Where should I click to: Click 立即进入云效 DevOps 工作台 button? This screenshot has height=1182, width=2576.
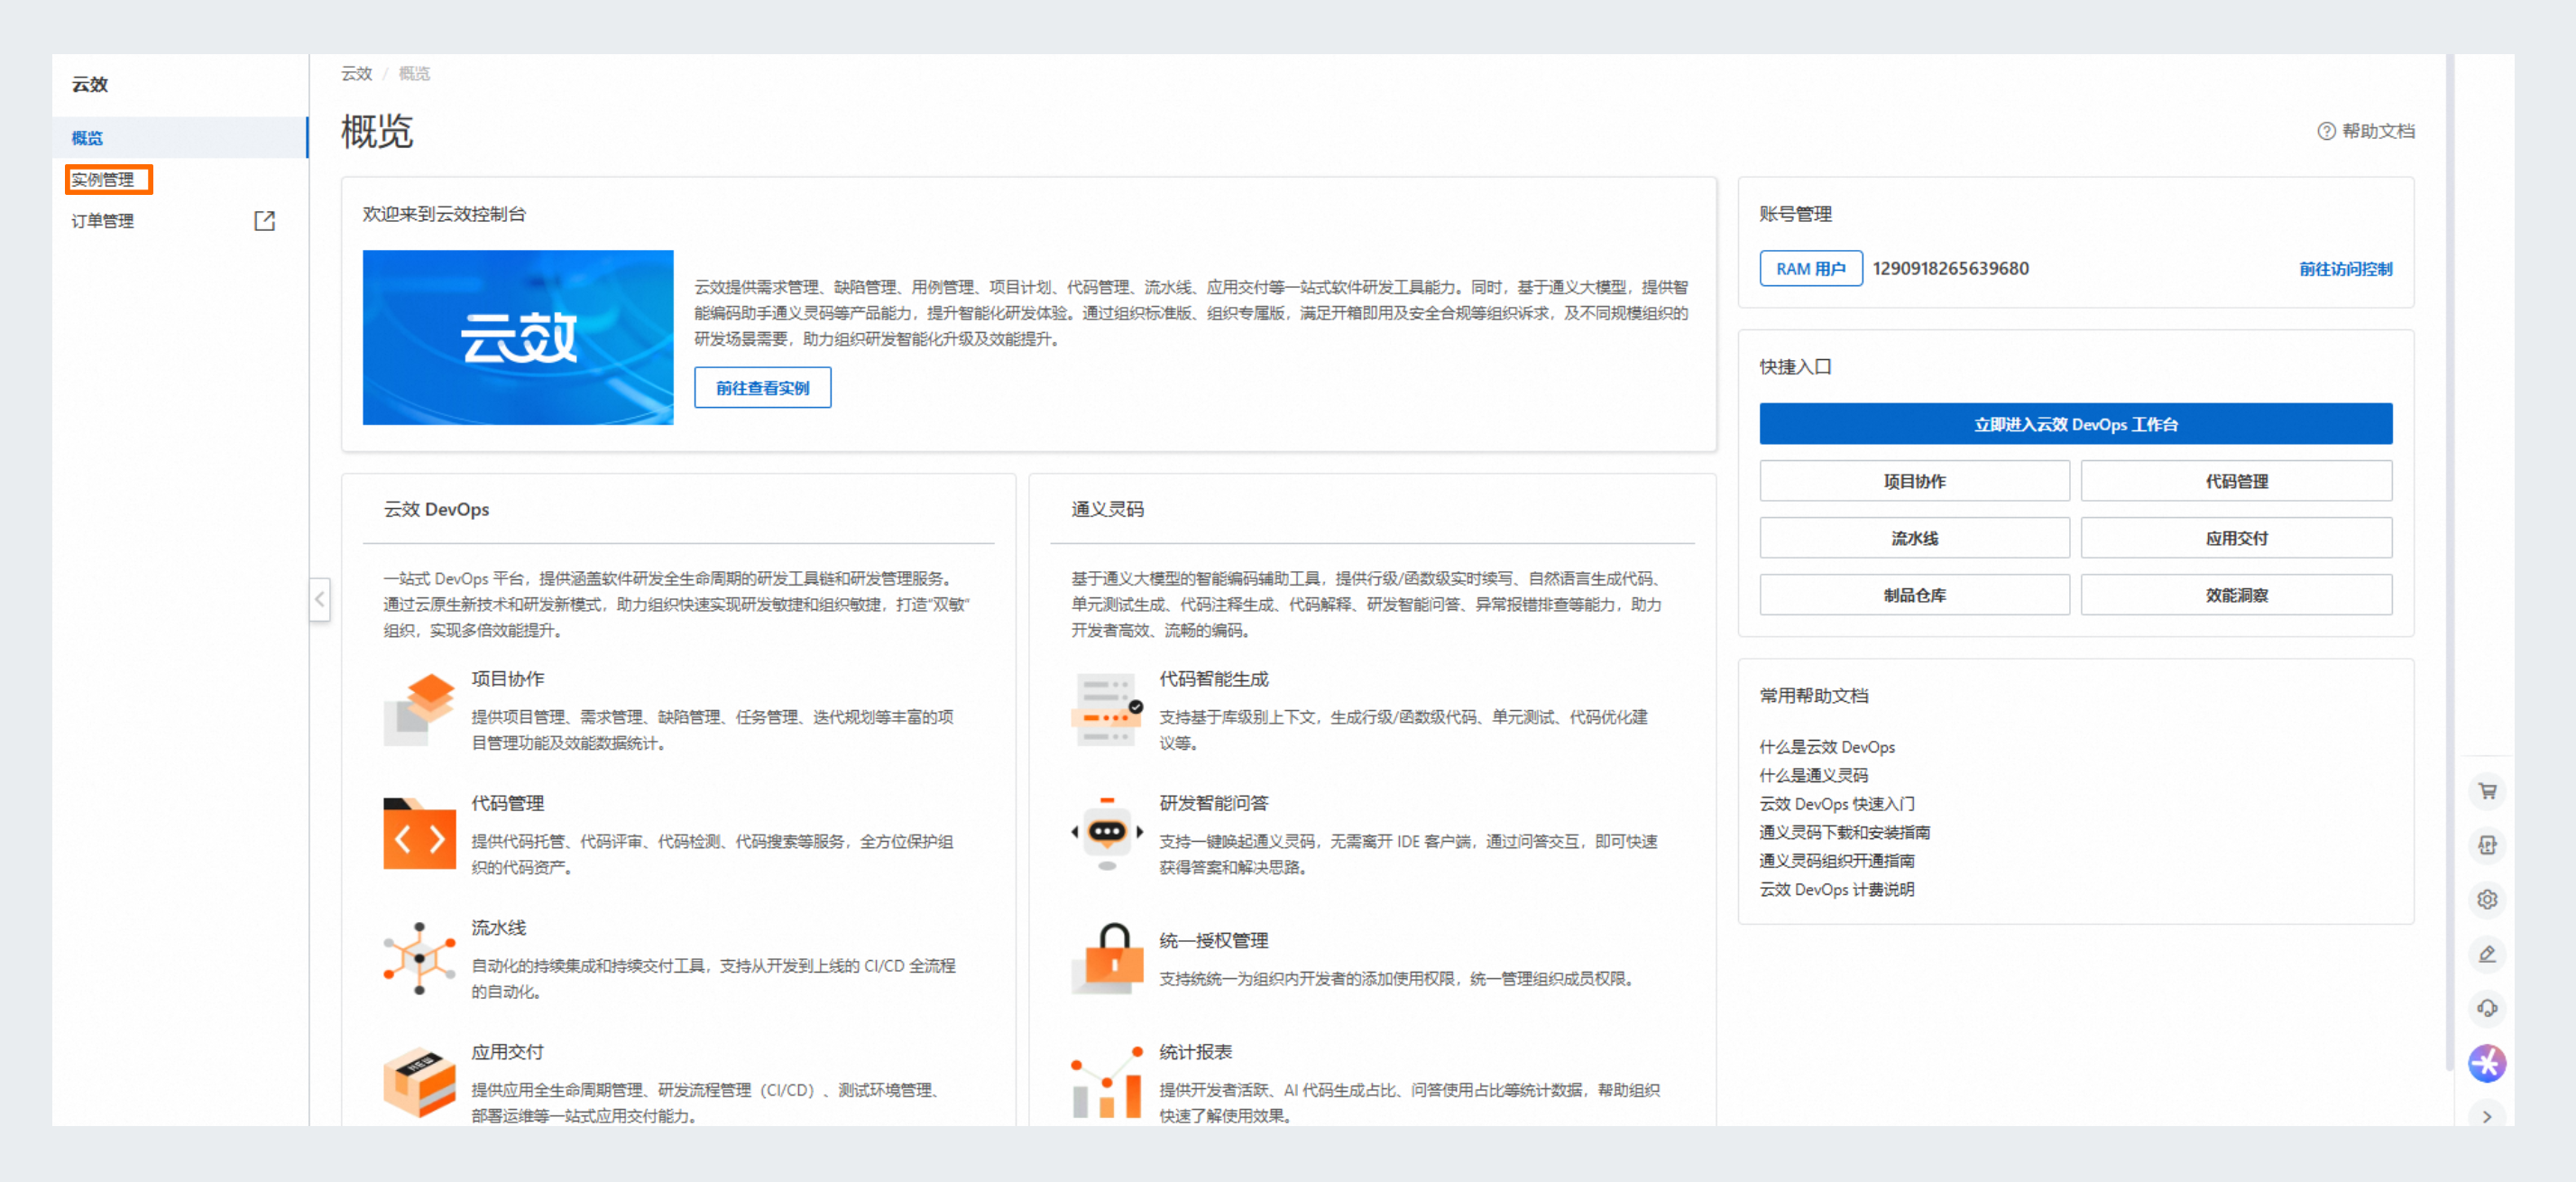(x=2075, y=424)
